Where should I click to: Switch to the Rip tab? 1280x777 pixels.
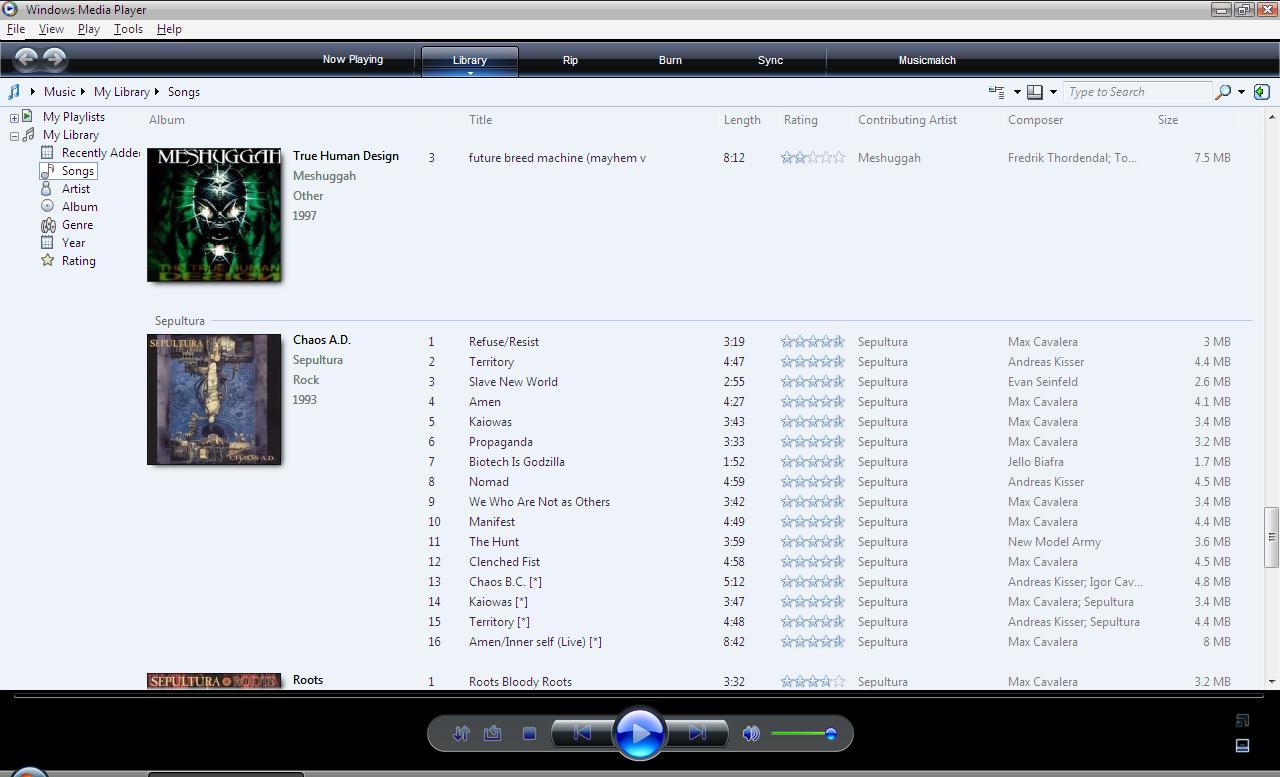coord(570,60)
